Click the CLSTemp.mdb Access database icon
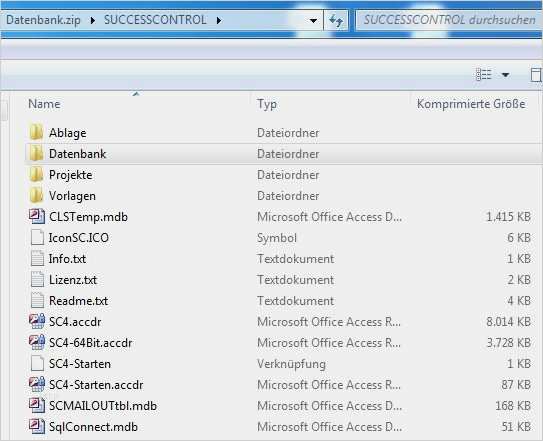 (37, 217)
